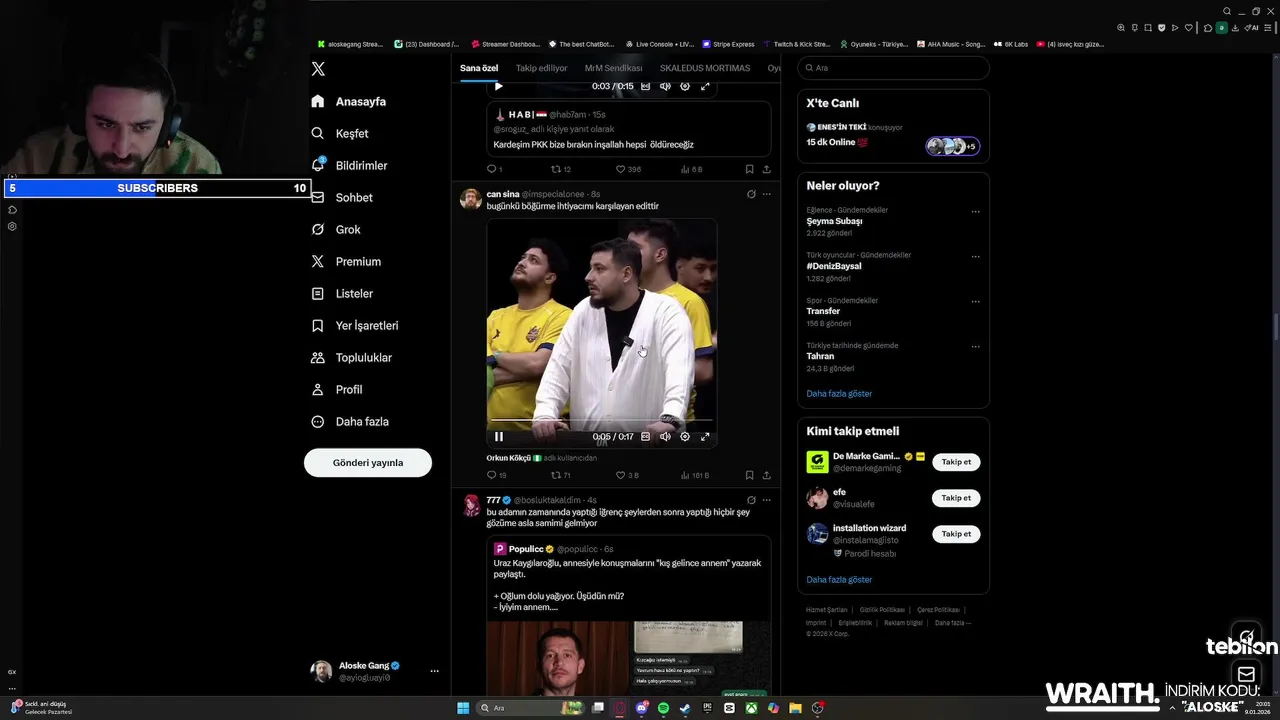Viewport: 1280px width, 720px height.
Task: Go to Anasayfa in the sidebar
Action: [349, 101]
